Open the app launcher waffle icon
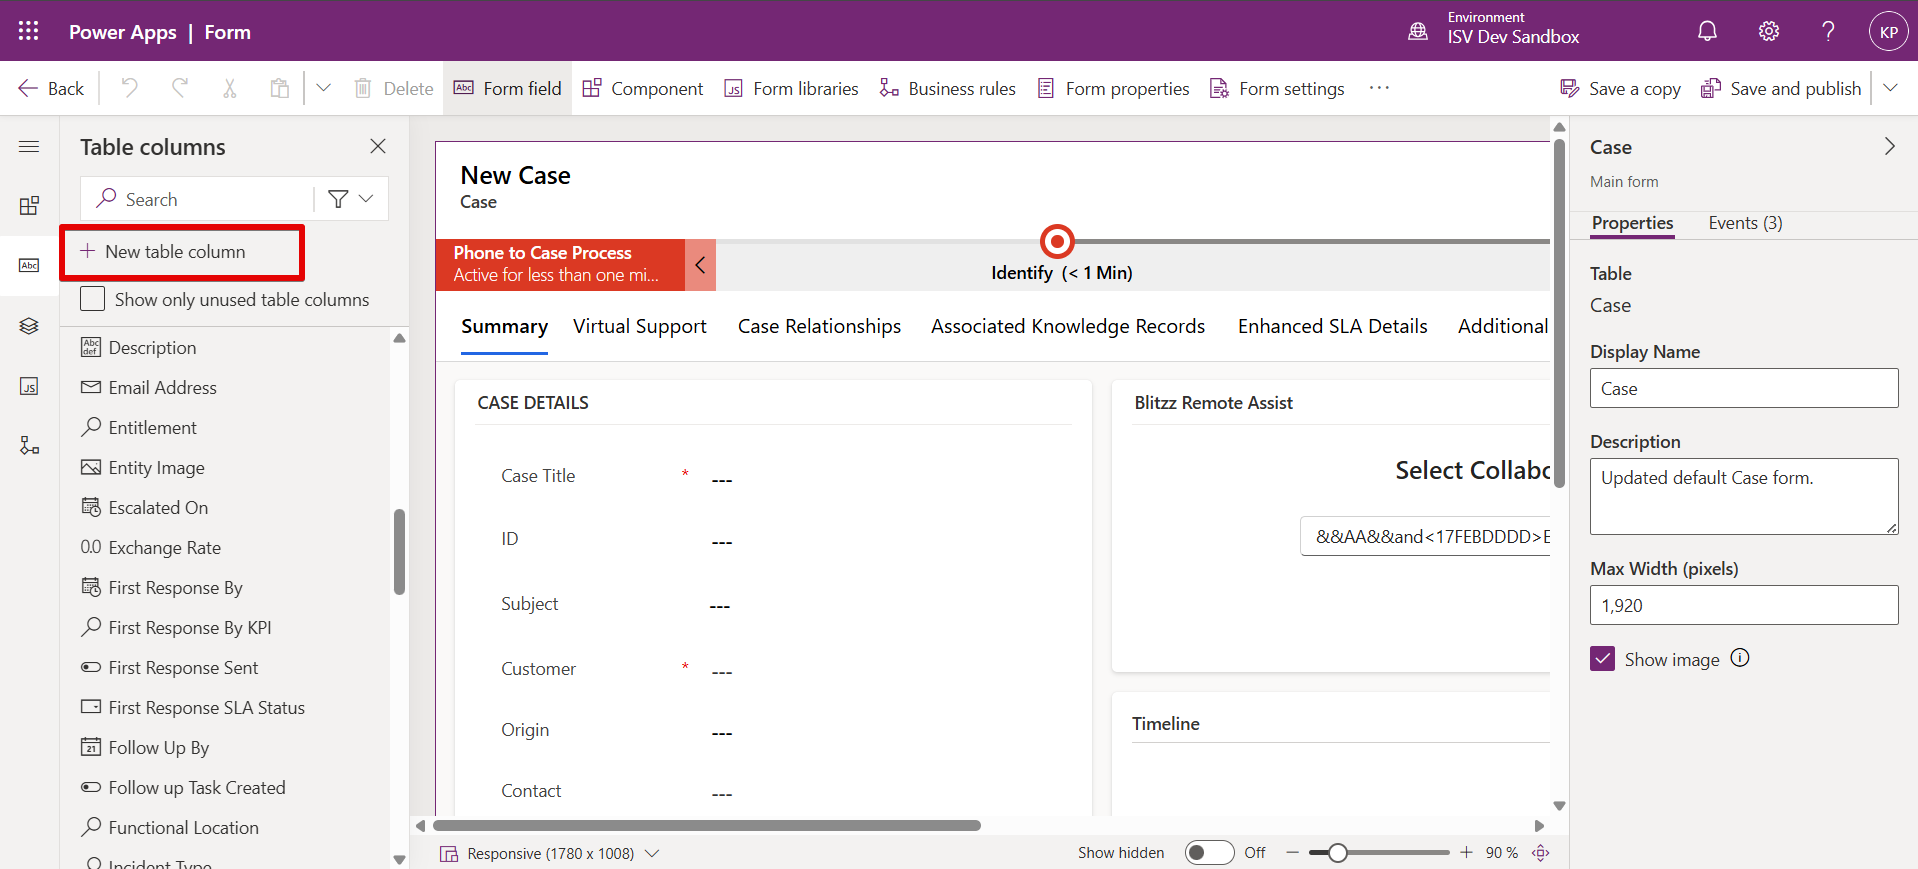The width and height of the screenshot is (1918, 869). 29,31
